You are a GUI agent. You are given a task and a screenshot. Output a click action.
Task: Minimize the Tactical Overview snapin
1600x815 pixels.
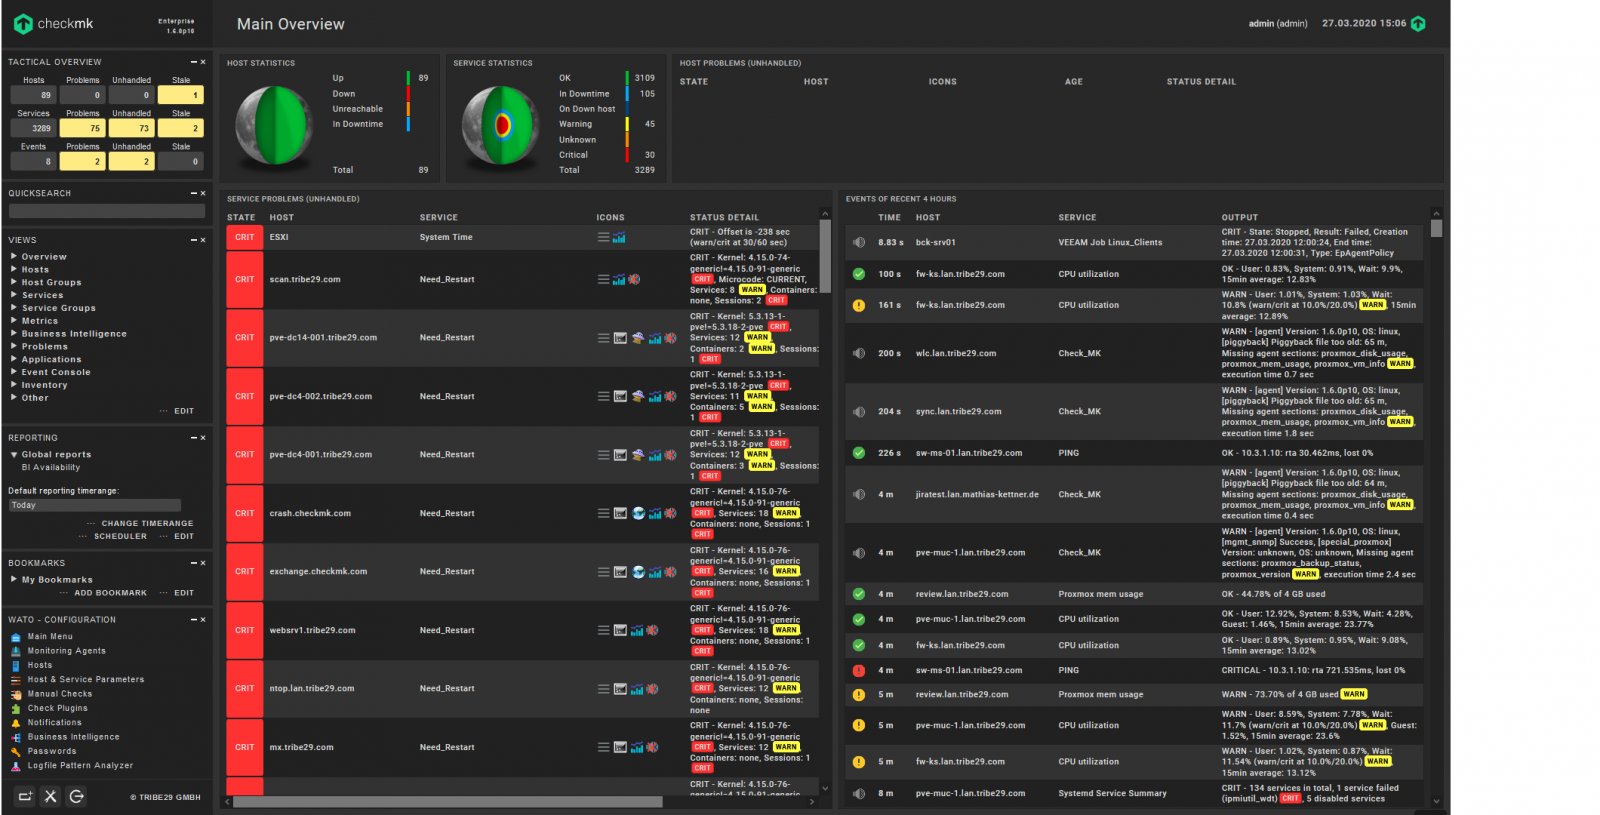[194, 62]
